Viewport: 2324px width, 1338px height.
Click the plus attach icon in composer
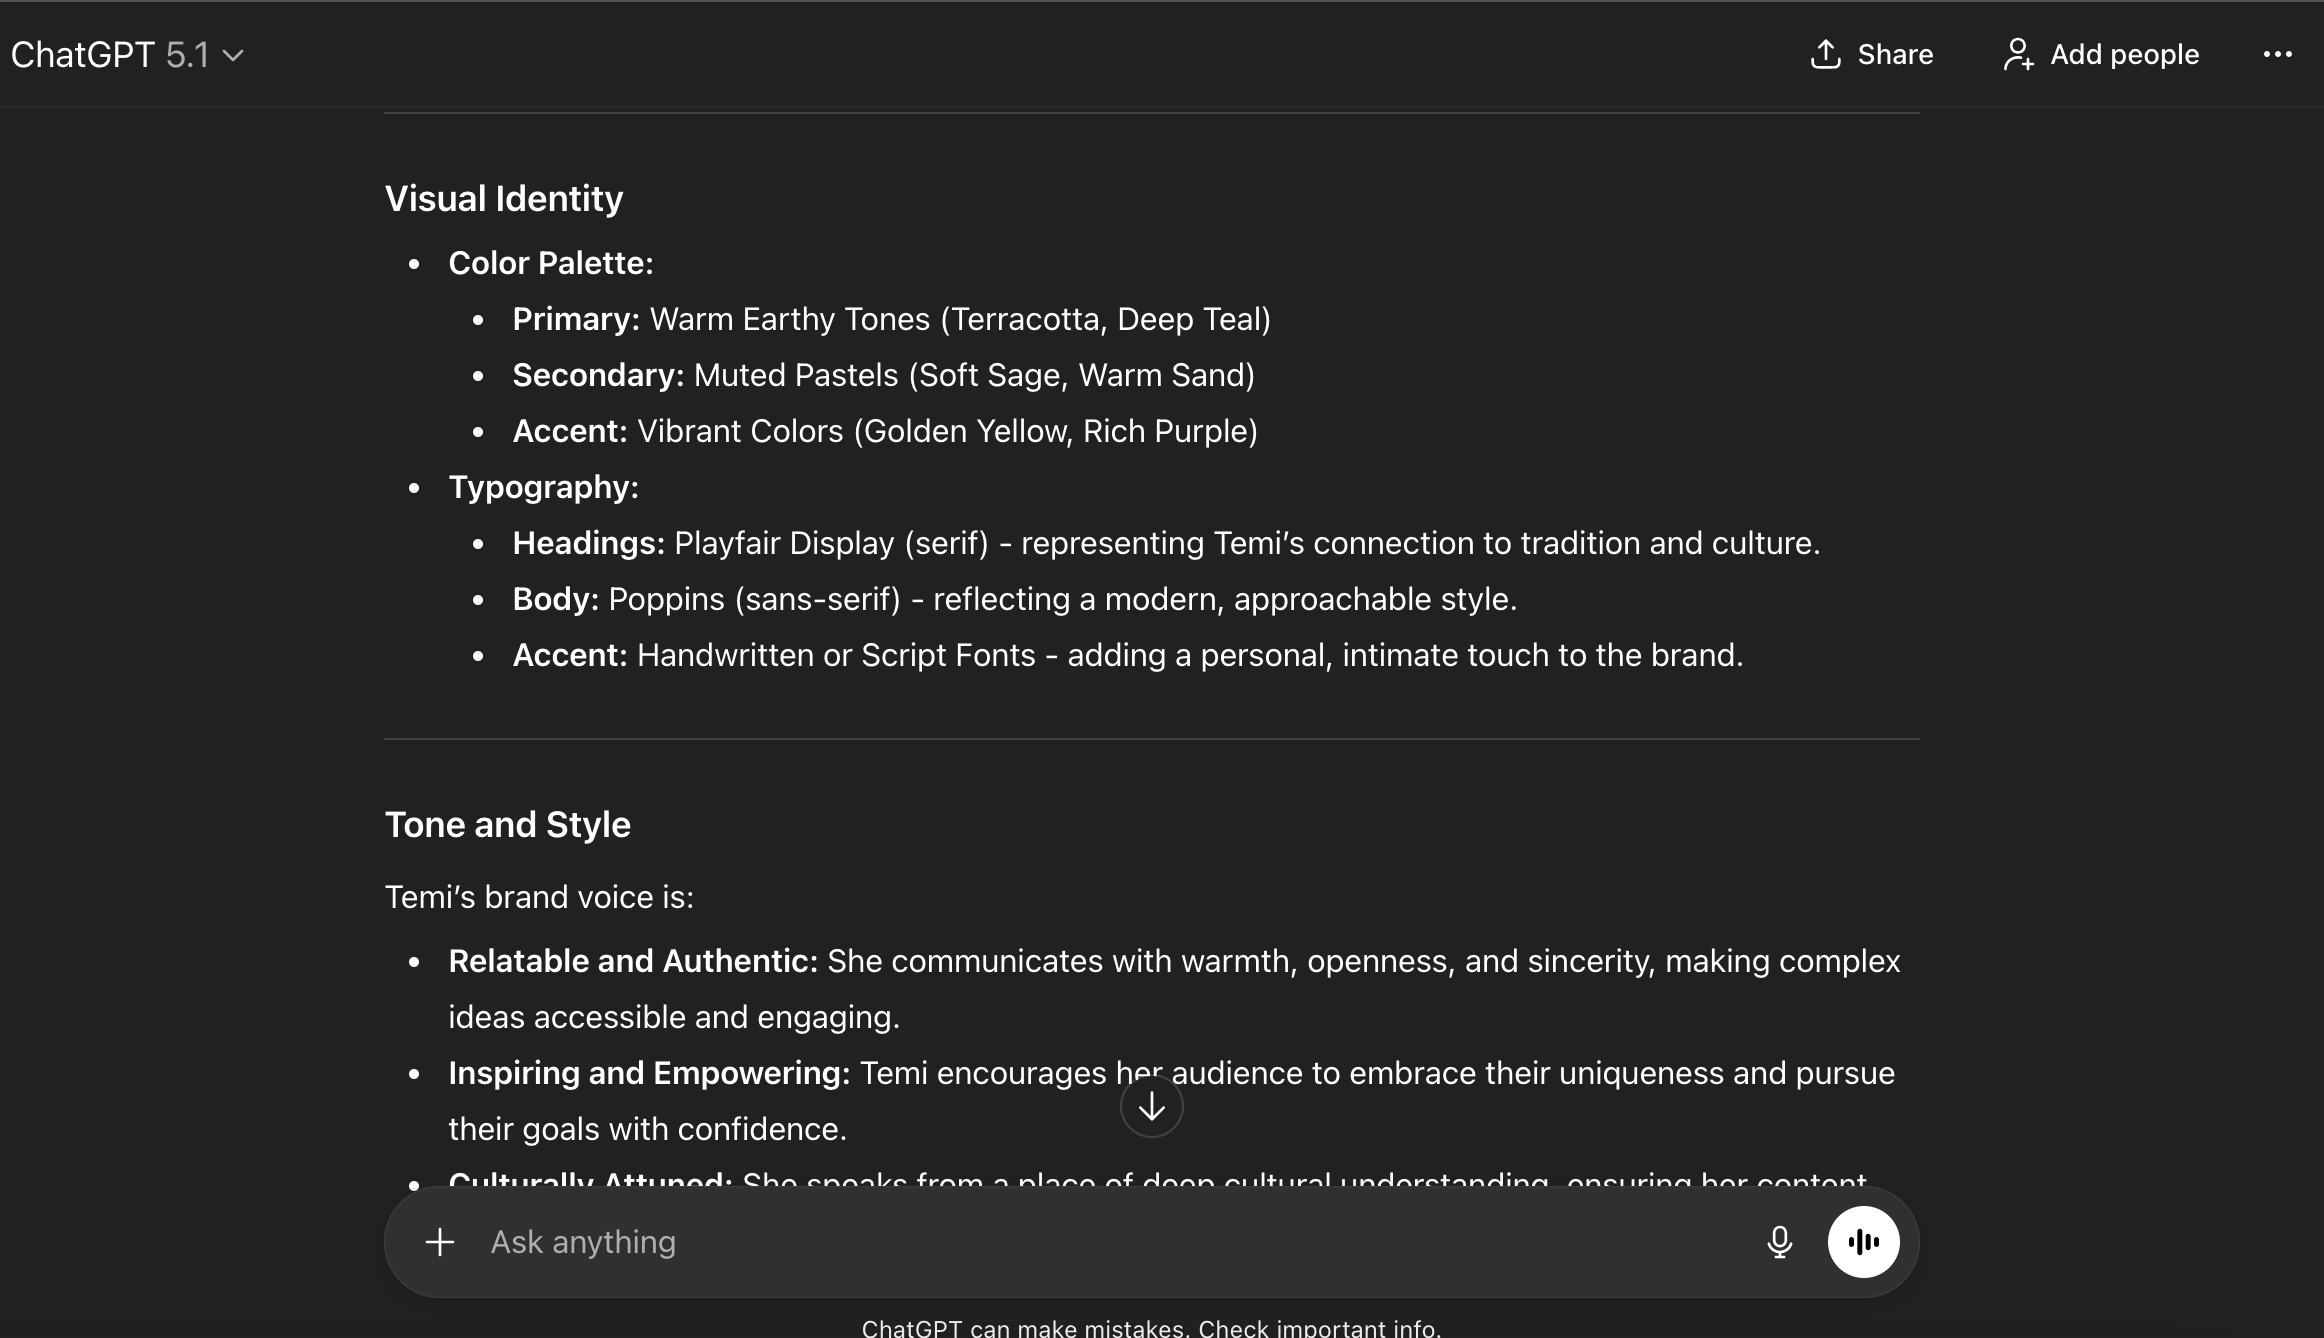pyautogui.click(x=440, y=1242)
